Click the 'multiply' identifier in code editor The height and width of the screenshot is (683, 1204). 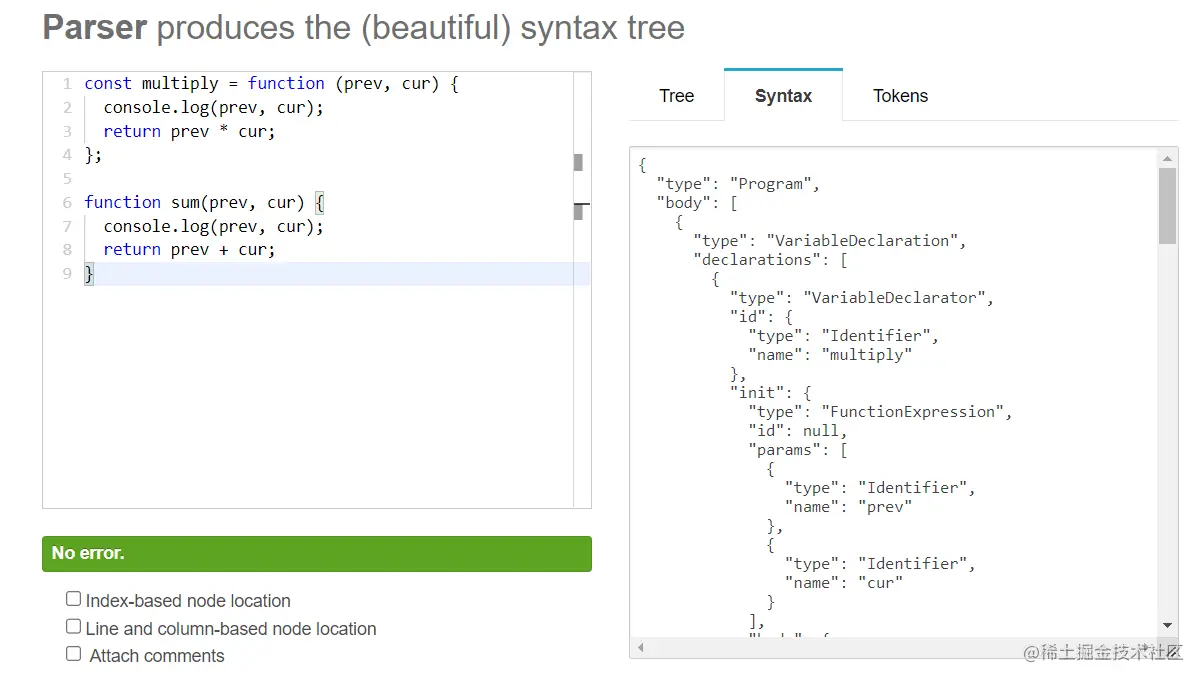coord(179,84)
